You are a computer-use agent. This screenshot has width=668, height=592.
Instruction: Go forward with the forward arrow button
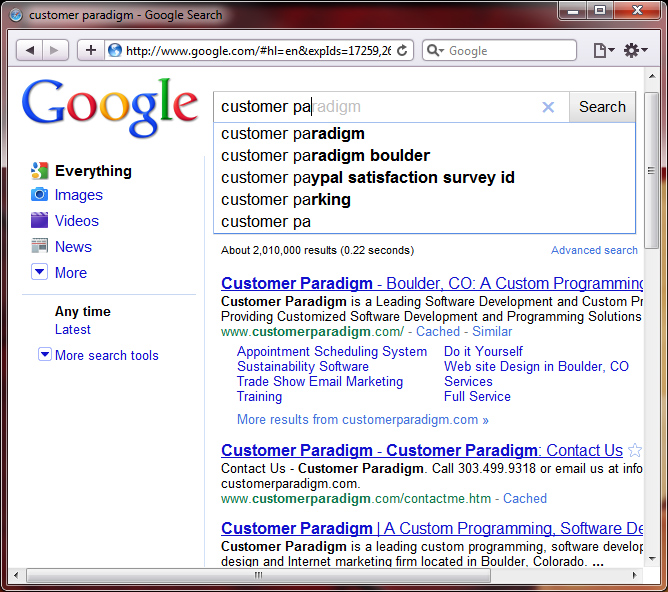(55, 50)
